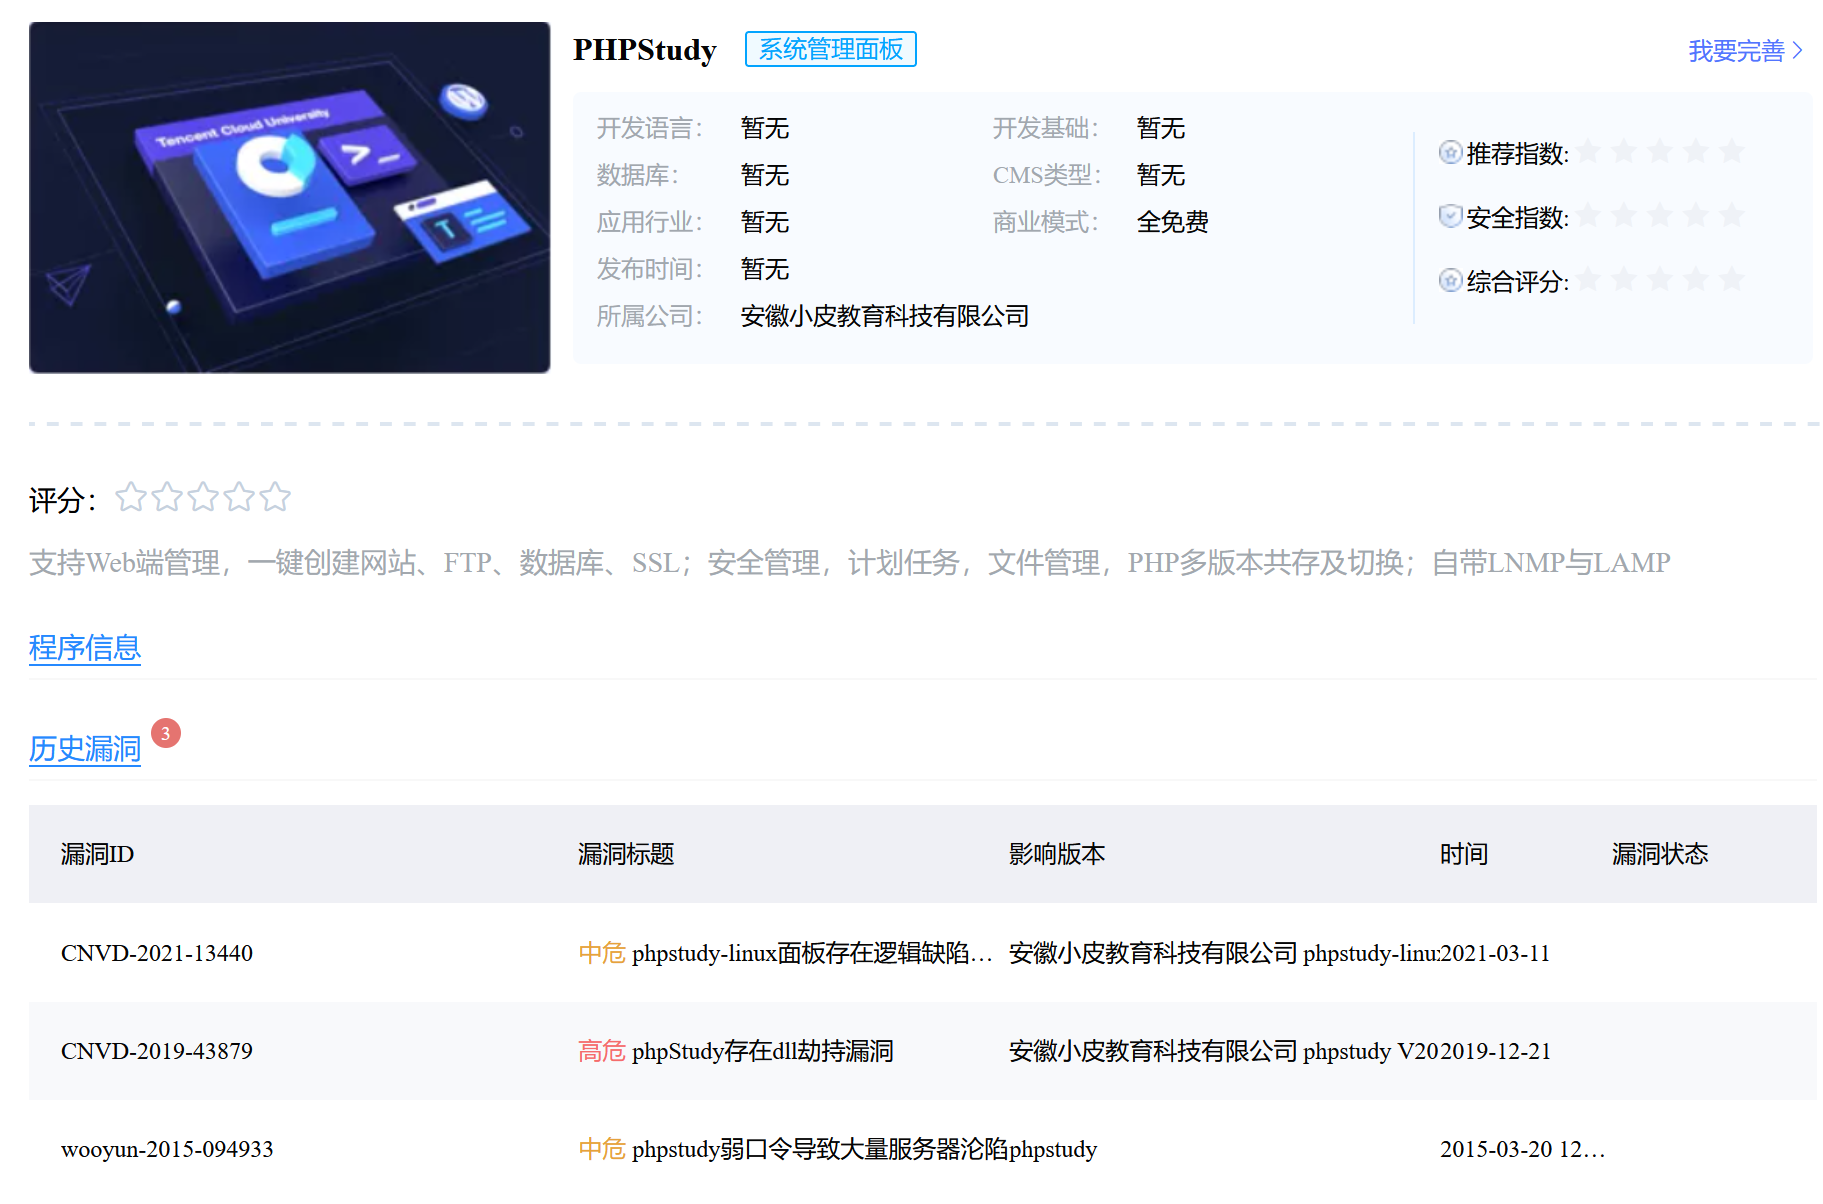Click the 漏洞状态 column header
This screenshot has height=1204, width=1823.
[1660, 854]
